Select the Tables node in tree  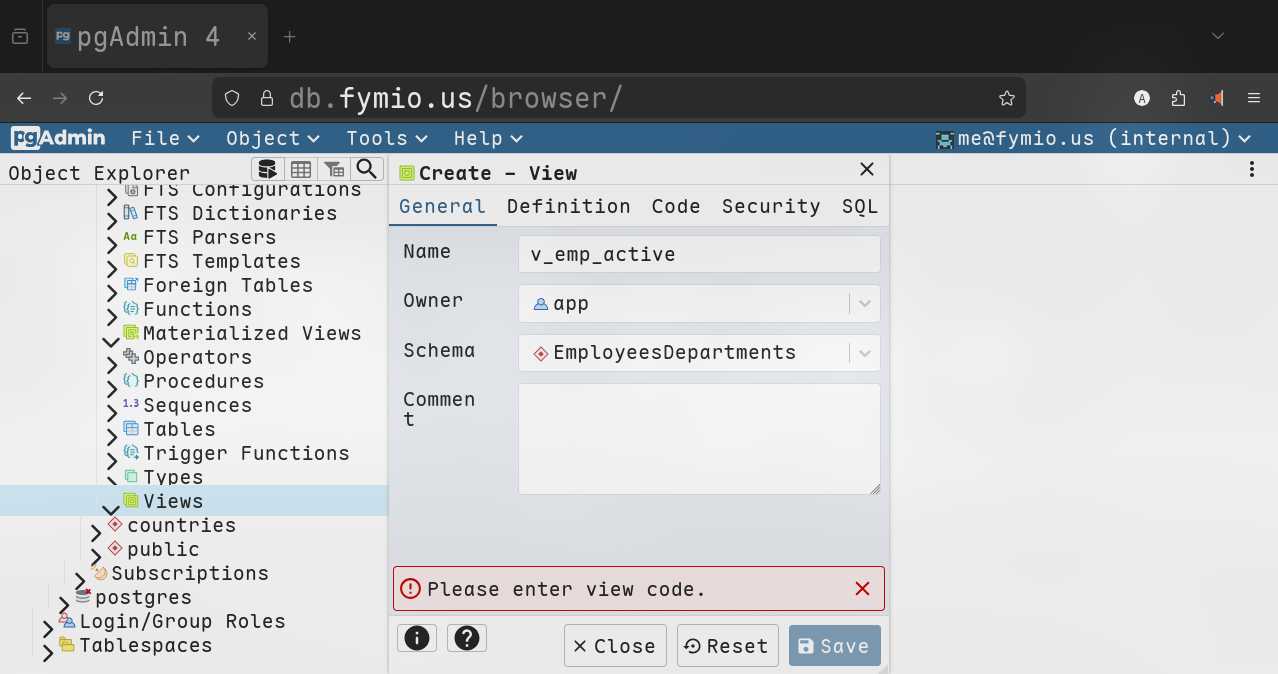pos(179,430)
